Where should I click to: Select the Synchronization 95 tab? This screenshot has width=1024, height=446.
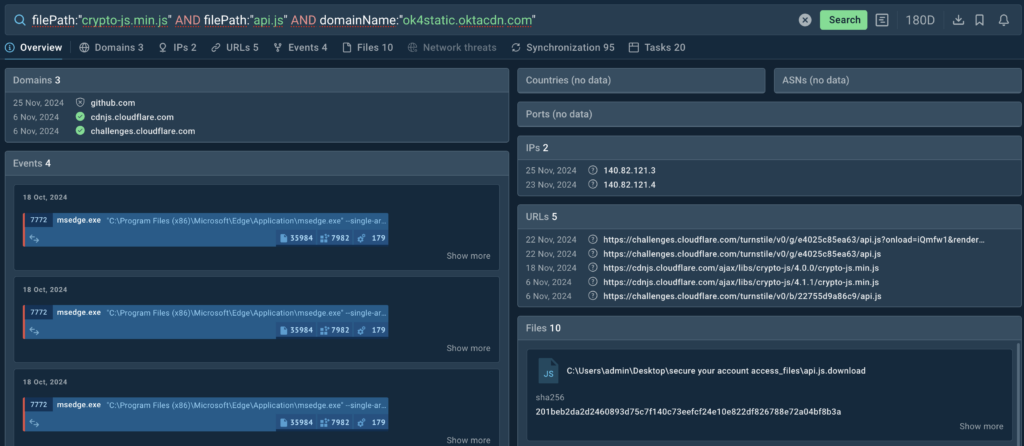point(562,47)
